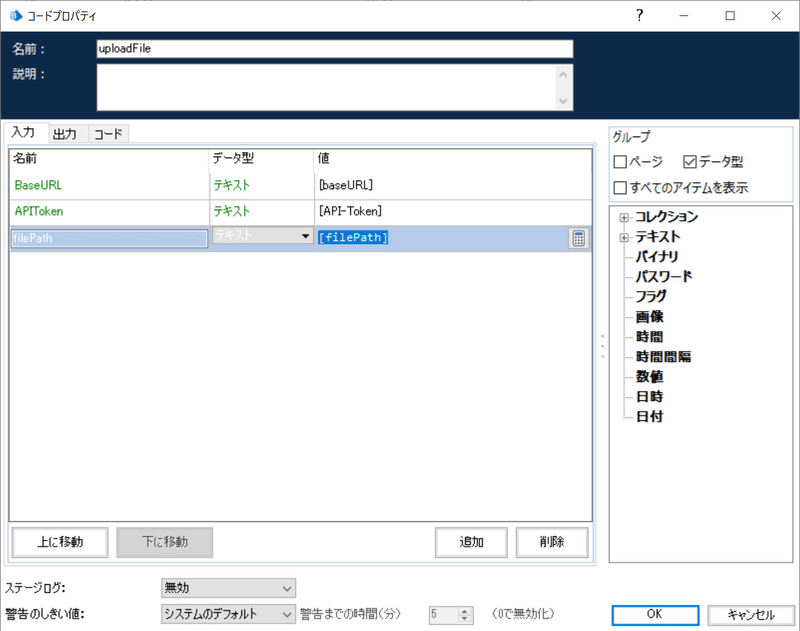Viewport: 800px width, 631px height.
Task: Open the ステージログ dropdown
Action: pyautogui.click(x=228, y=588)
